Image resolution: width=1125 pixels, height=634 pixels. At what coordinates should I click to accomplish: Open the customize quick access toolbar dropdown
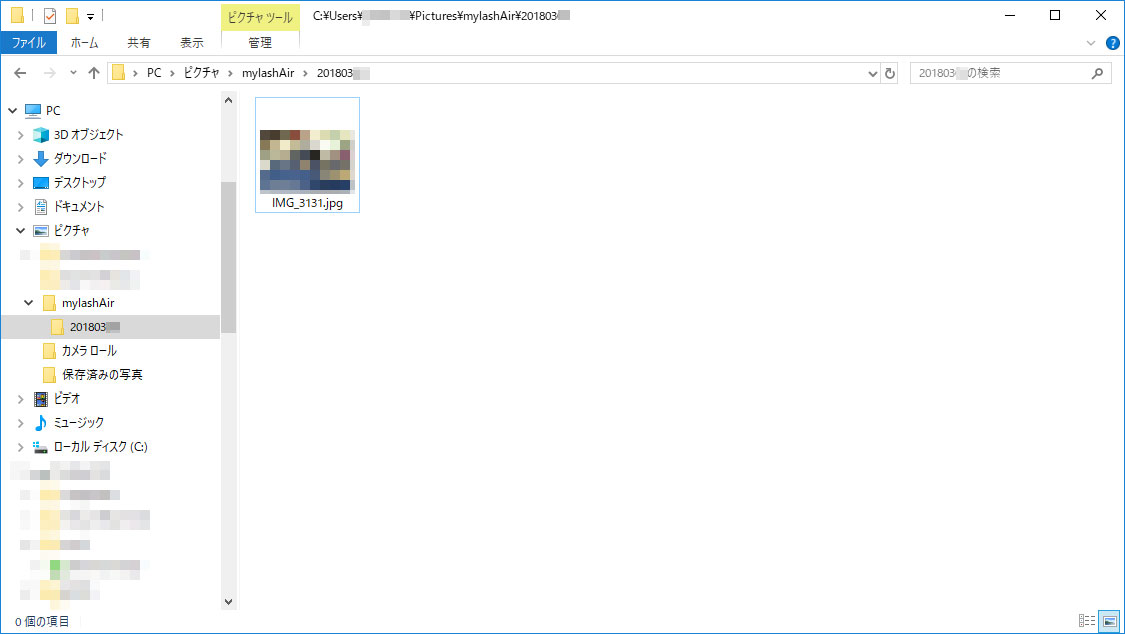pyautogui.click(x=90, y=16)
